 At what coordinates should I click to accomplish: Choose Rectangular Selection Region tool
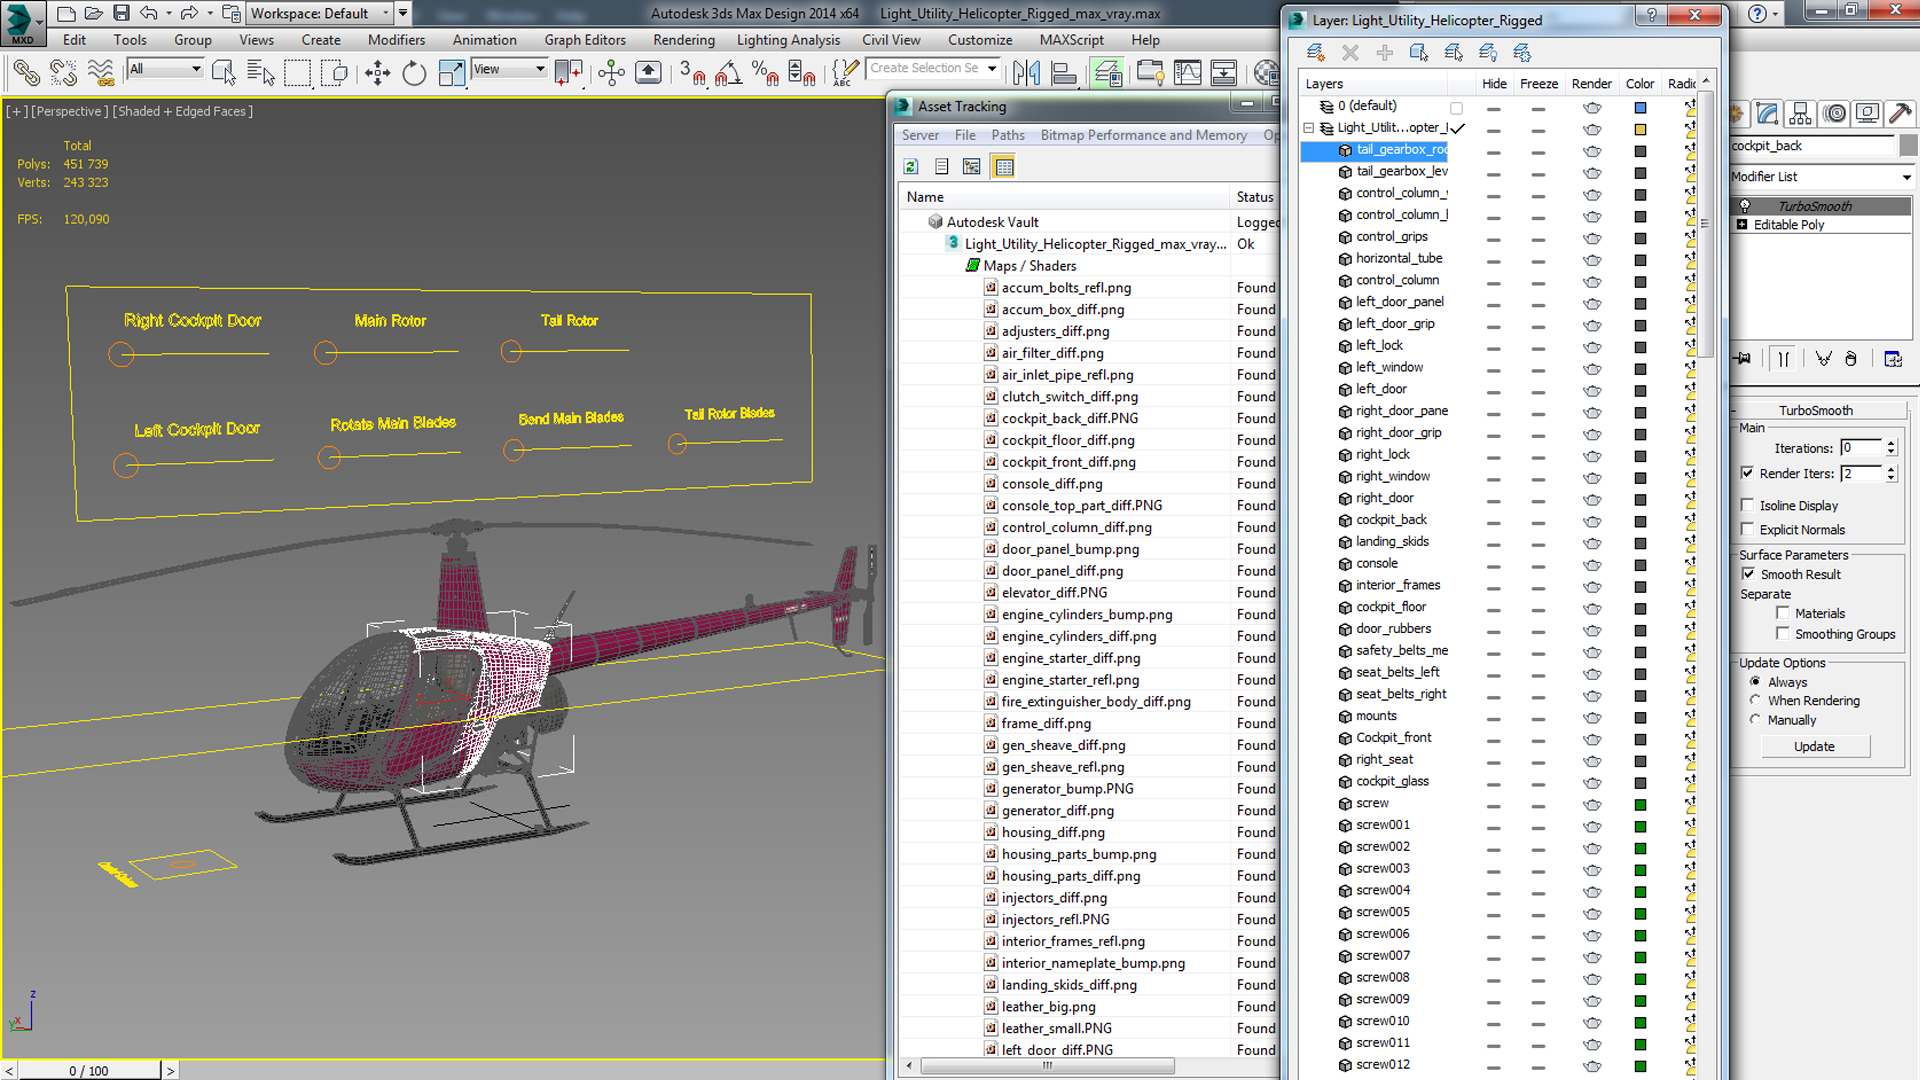[x=297, y=72]
